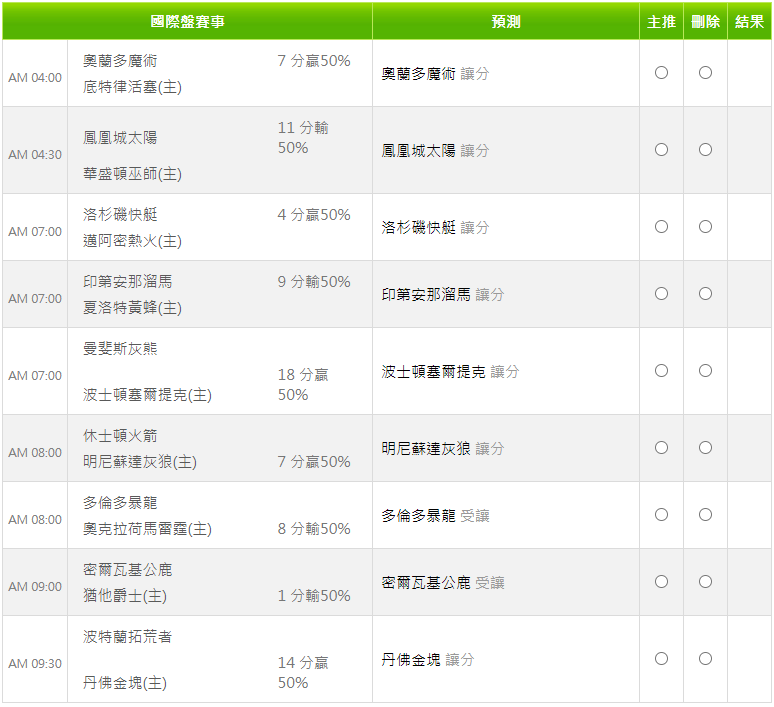Click prediction 多倫多暴龍 受讓
Screen dimensions: 774x707
[x=435, y=516]
